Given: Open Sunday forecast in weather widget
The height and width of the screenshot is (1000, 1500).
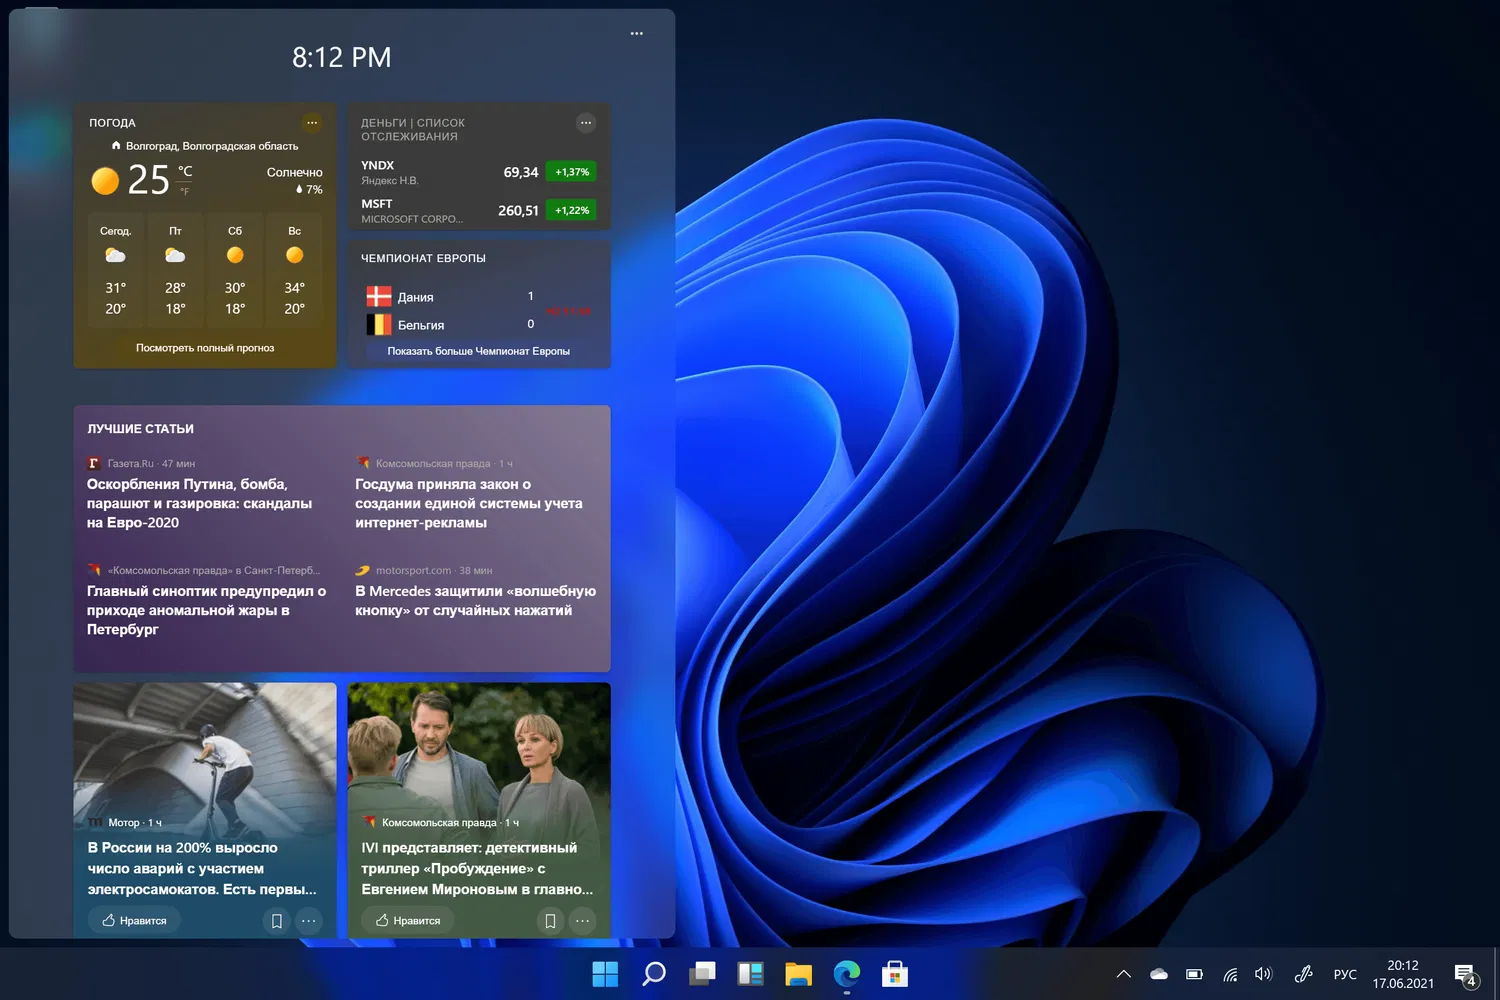Looking at the screenshot, I should (x=294, y=270).
